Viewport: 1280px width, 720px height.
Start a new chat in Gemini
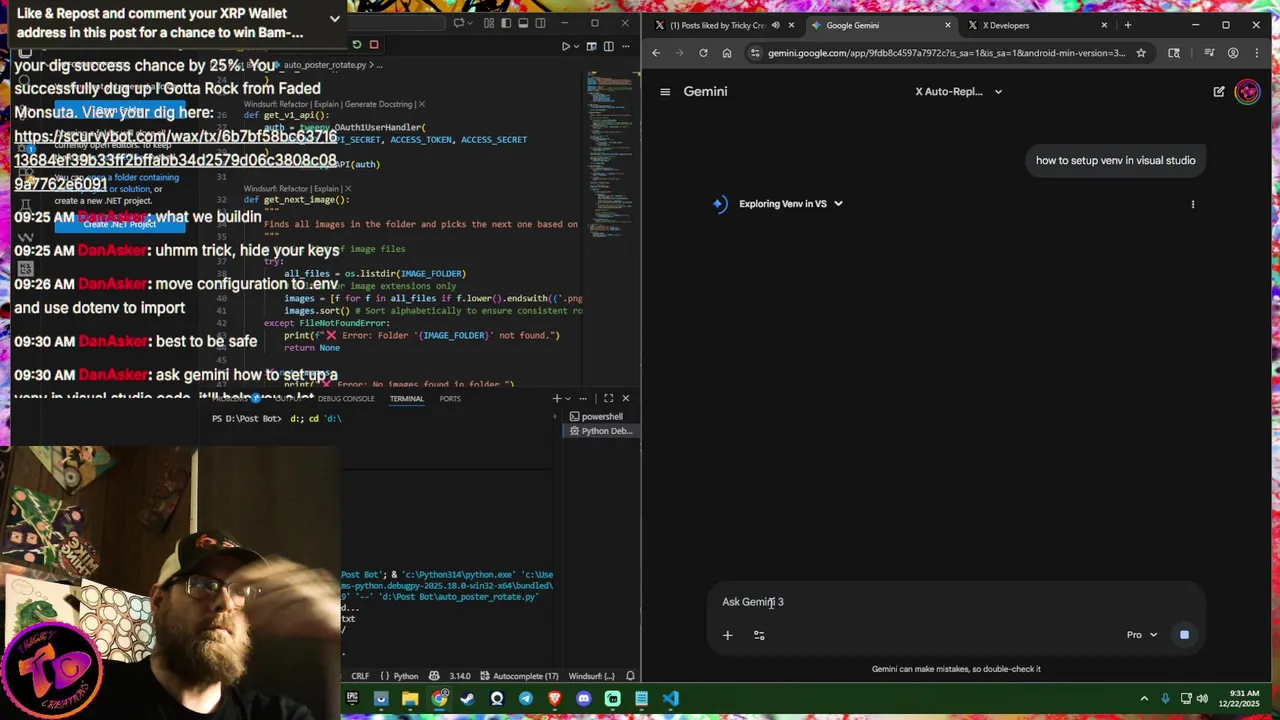[x=1218, y=91]
